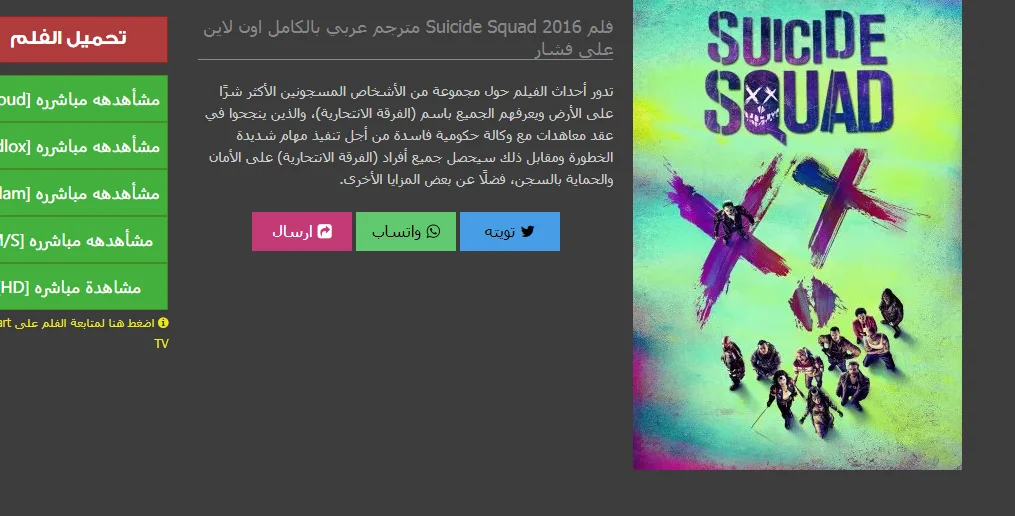The width and height of the screenshot is (1015, 516).
Task: Pick the مشاهده مباشره [M/S] server option
Action: click(x=84, y=240)
